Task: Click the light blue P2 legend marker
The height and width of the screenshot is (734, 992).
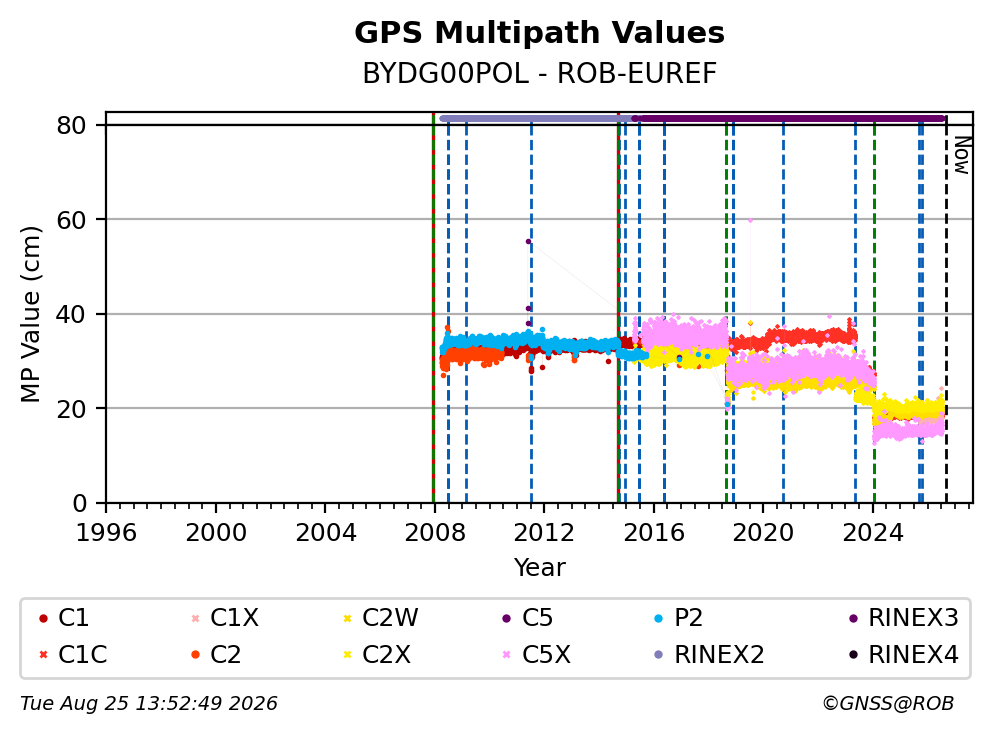Action: pyautogui.click(x=659, y=618)
